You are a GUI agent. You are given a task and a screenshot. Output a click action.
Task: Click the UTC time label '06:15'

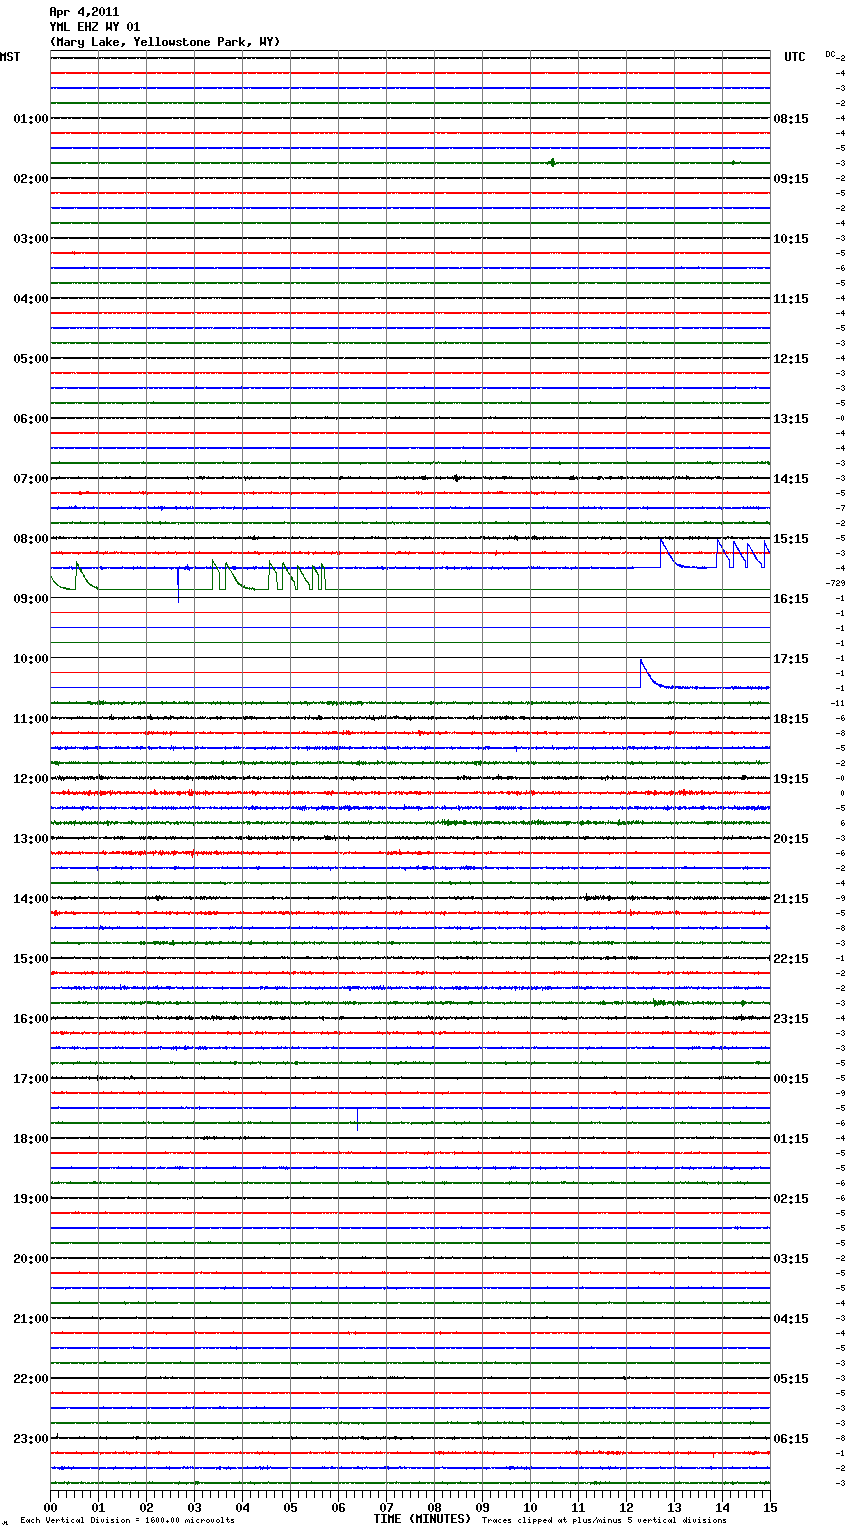(791, 1439)
